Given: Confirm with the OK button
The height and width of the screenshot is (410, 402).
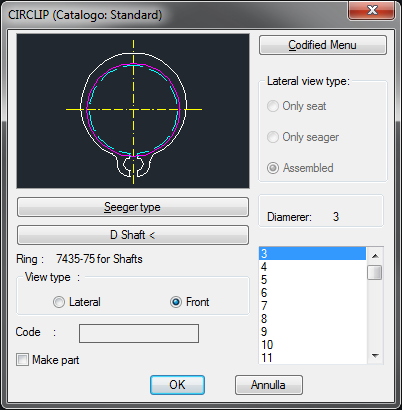Looking at the screenshot, I should pyautogui.click(x=177, y=385).
